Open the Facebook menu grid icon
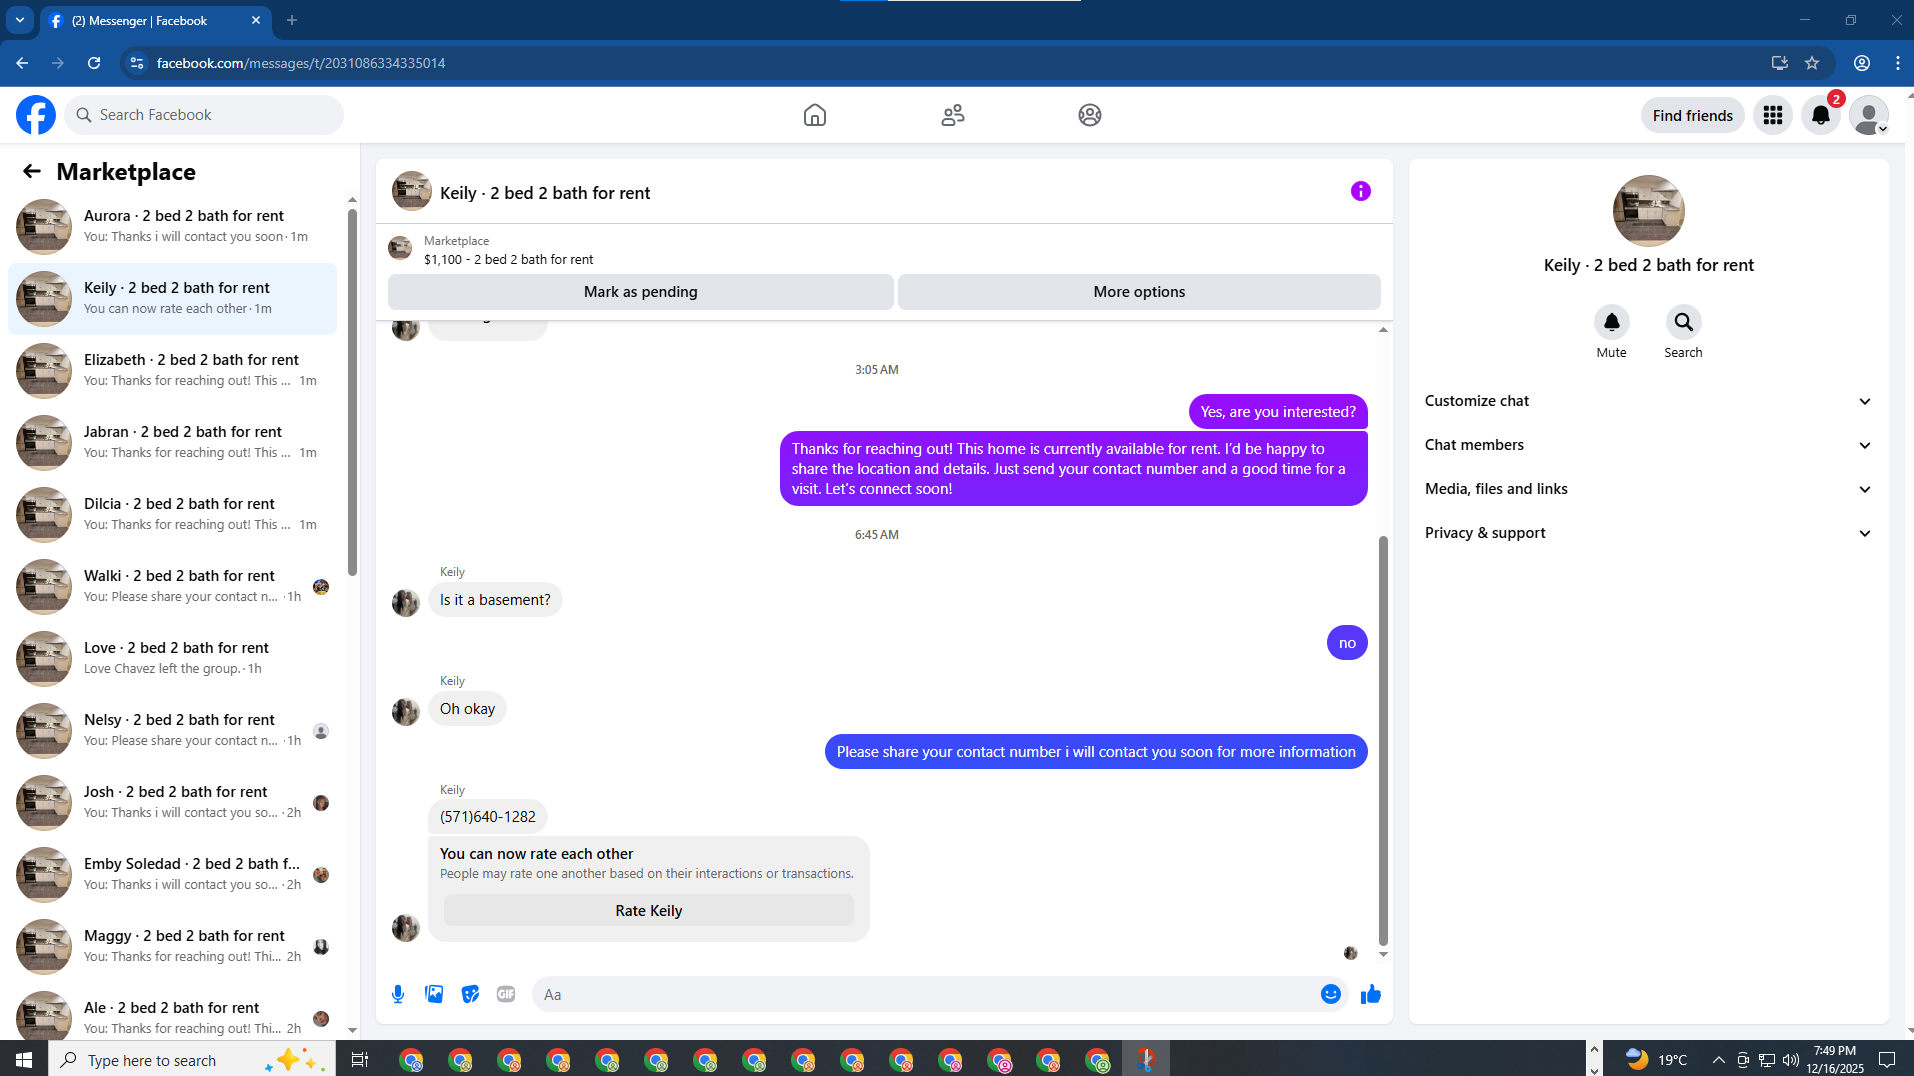The width and height of the screenshot is (1914, 1076). 1773,115
